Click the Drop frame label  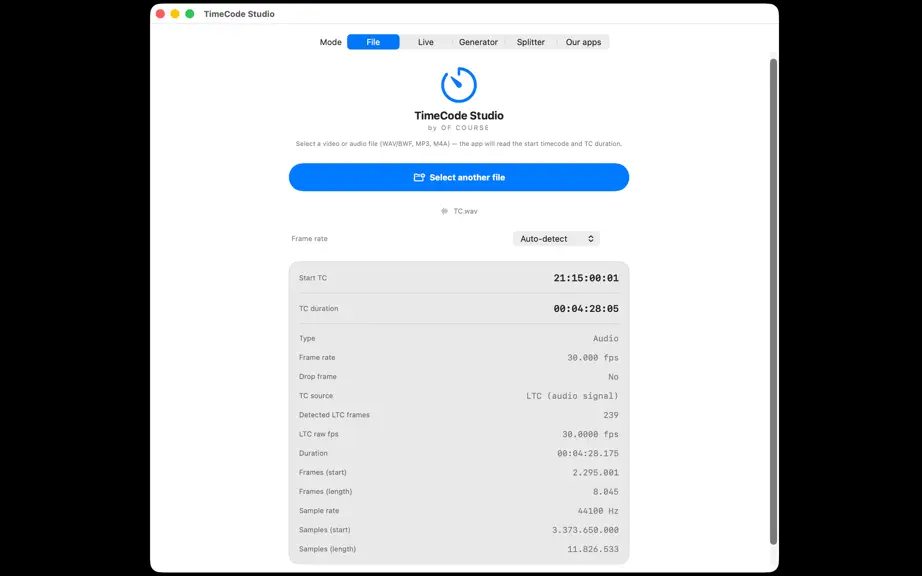pyautogui.click(x=318, y=377)
